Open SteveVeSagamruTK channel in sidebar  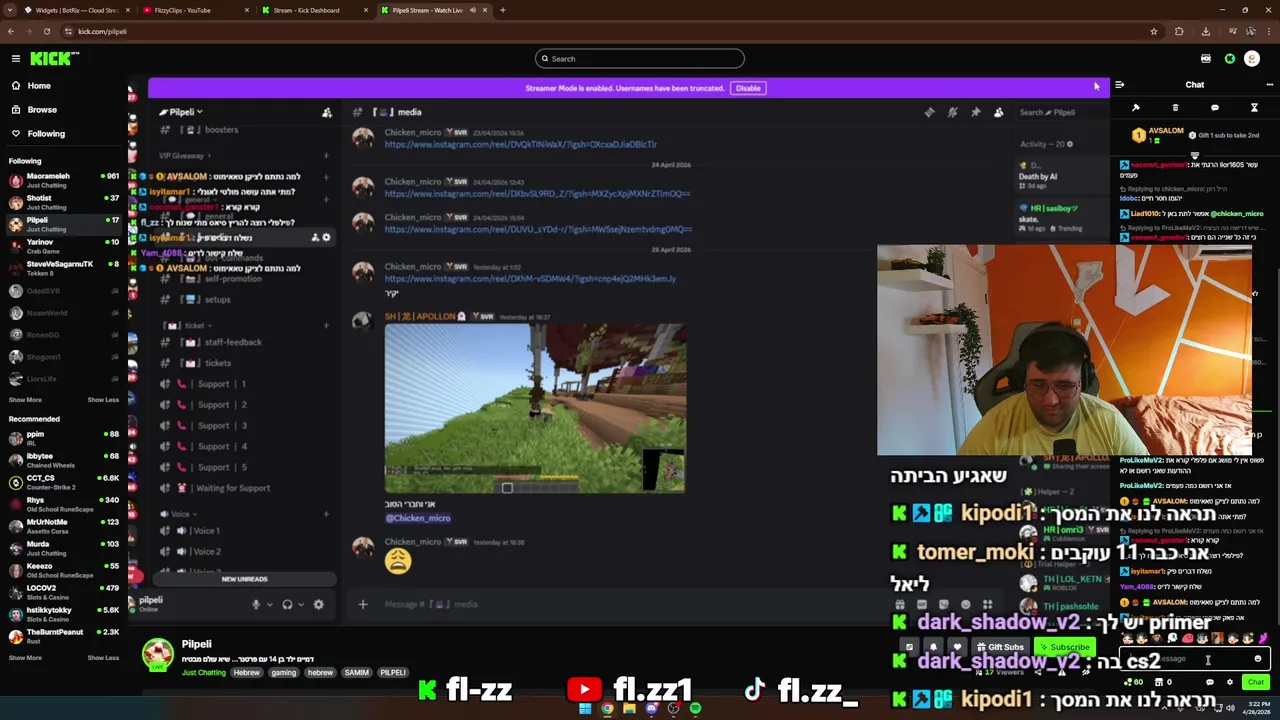(62, 268)
